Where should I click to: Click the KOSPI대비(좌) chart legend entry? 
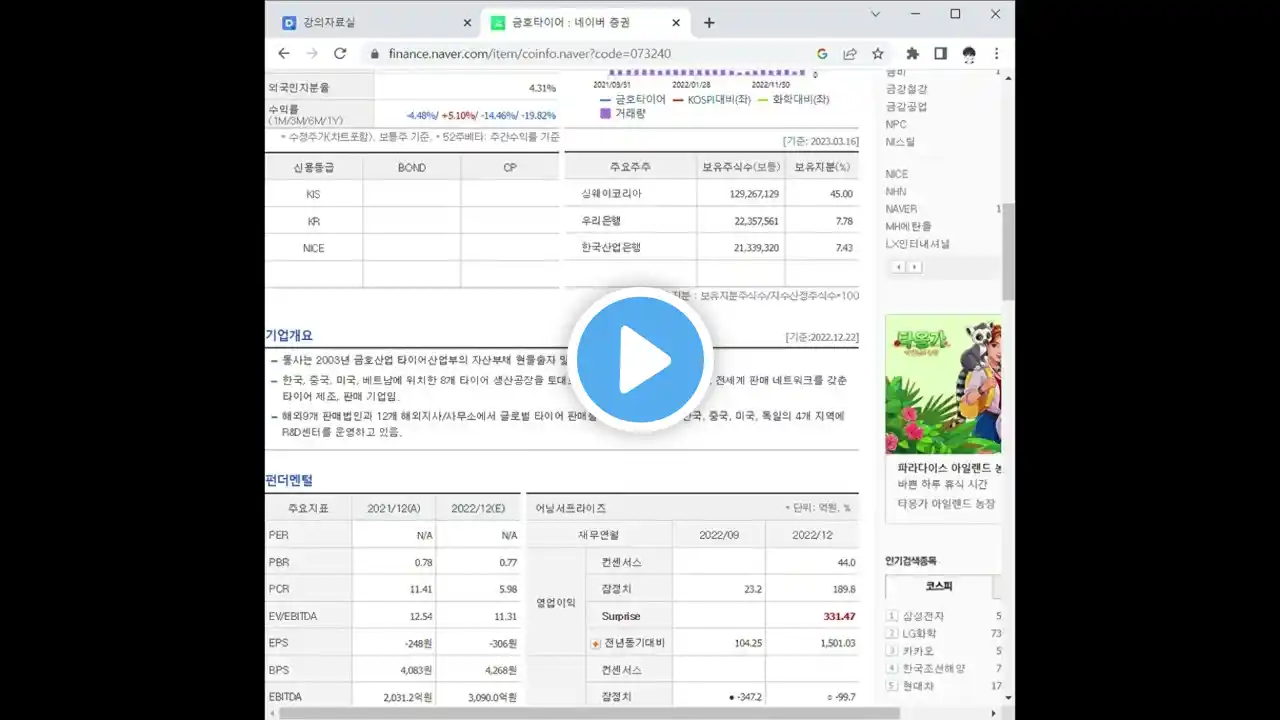tap(710, 99)
